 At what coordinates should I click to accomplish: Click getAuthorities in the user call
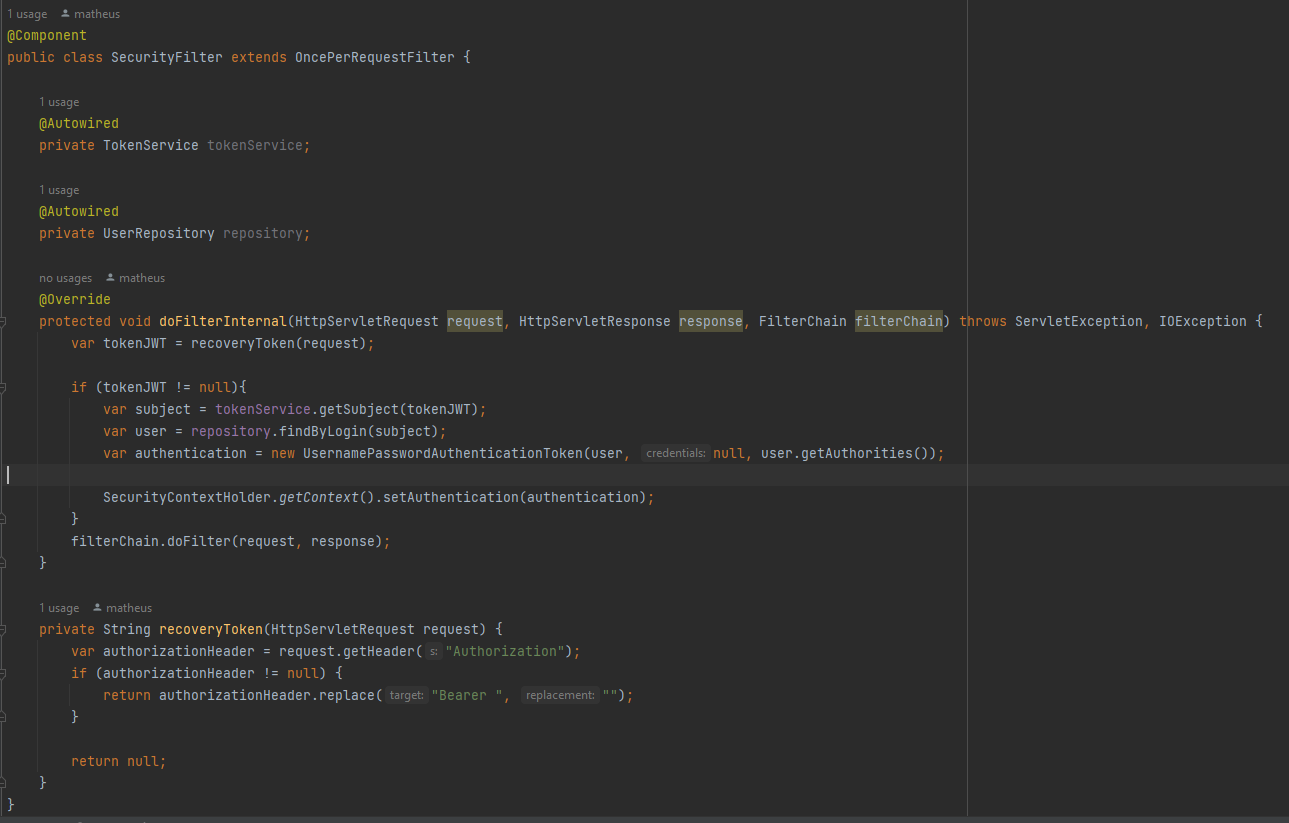tap(855, 454)
